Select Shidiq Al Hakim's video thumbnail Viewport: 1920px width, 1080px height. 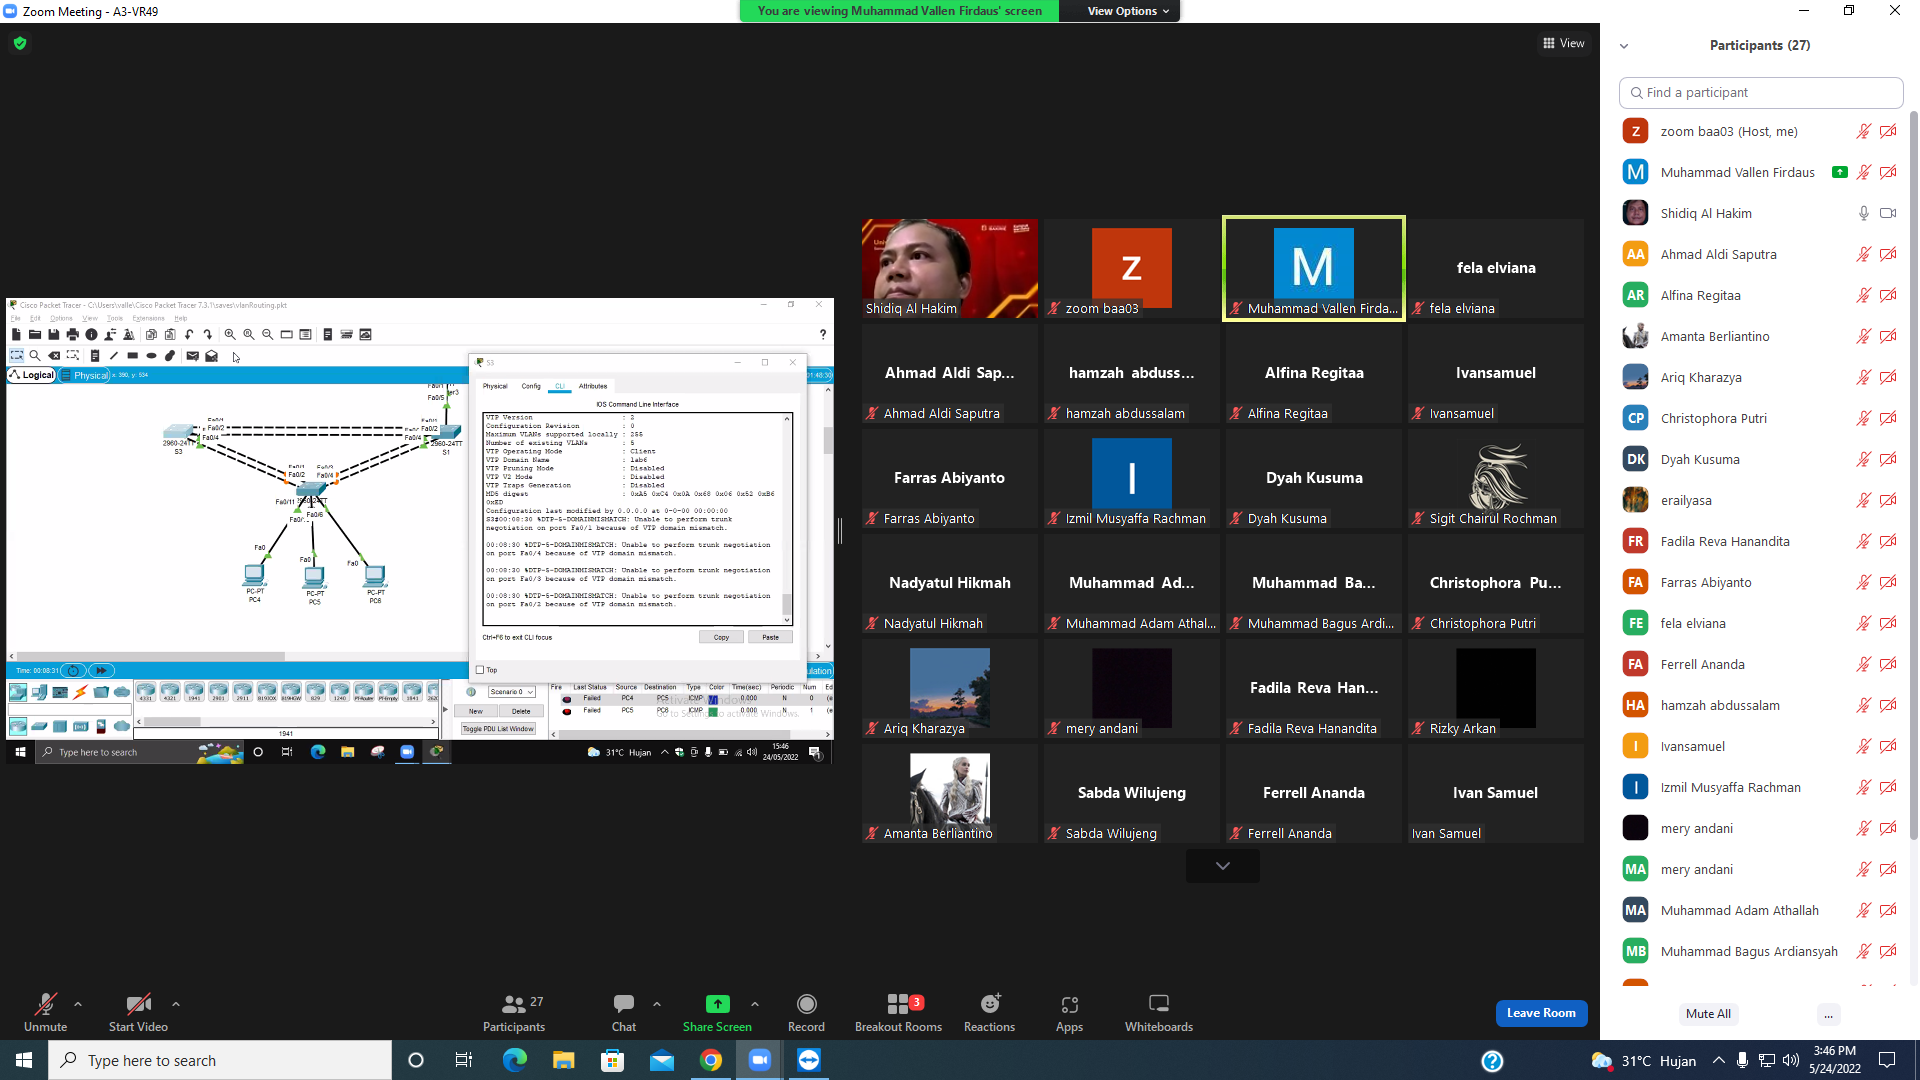coord(950,268)
